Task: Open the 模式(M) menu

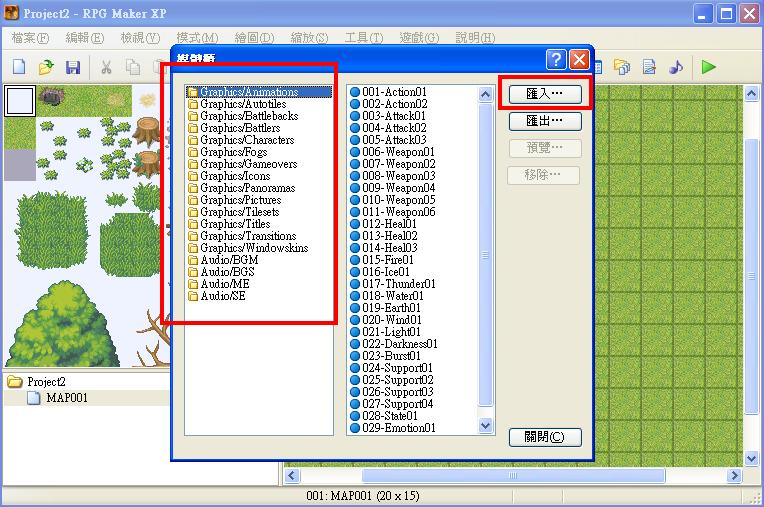Action: point(197,38)
